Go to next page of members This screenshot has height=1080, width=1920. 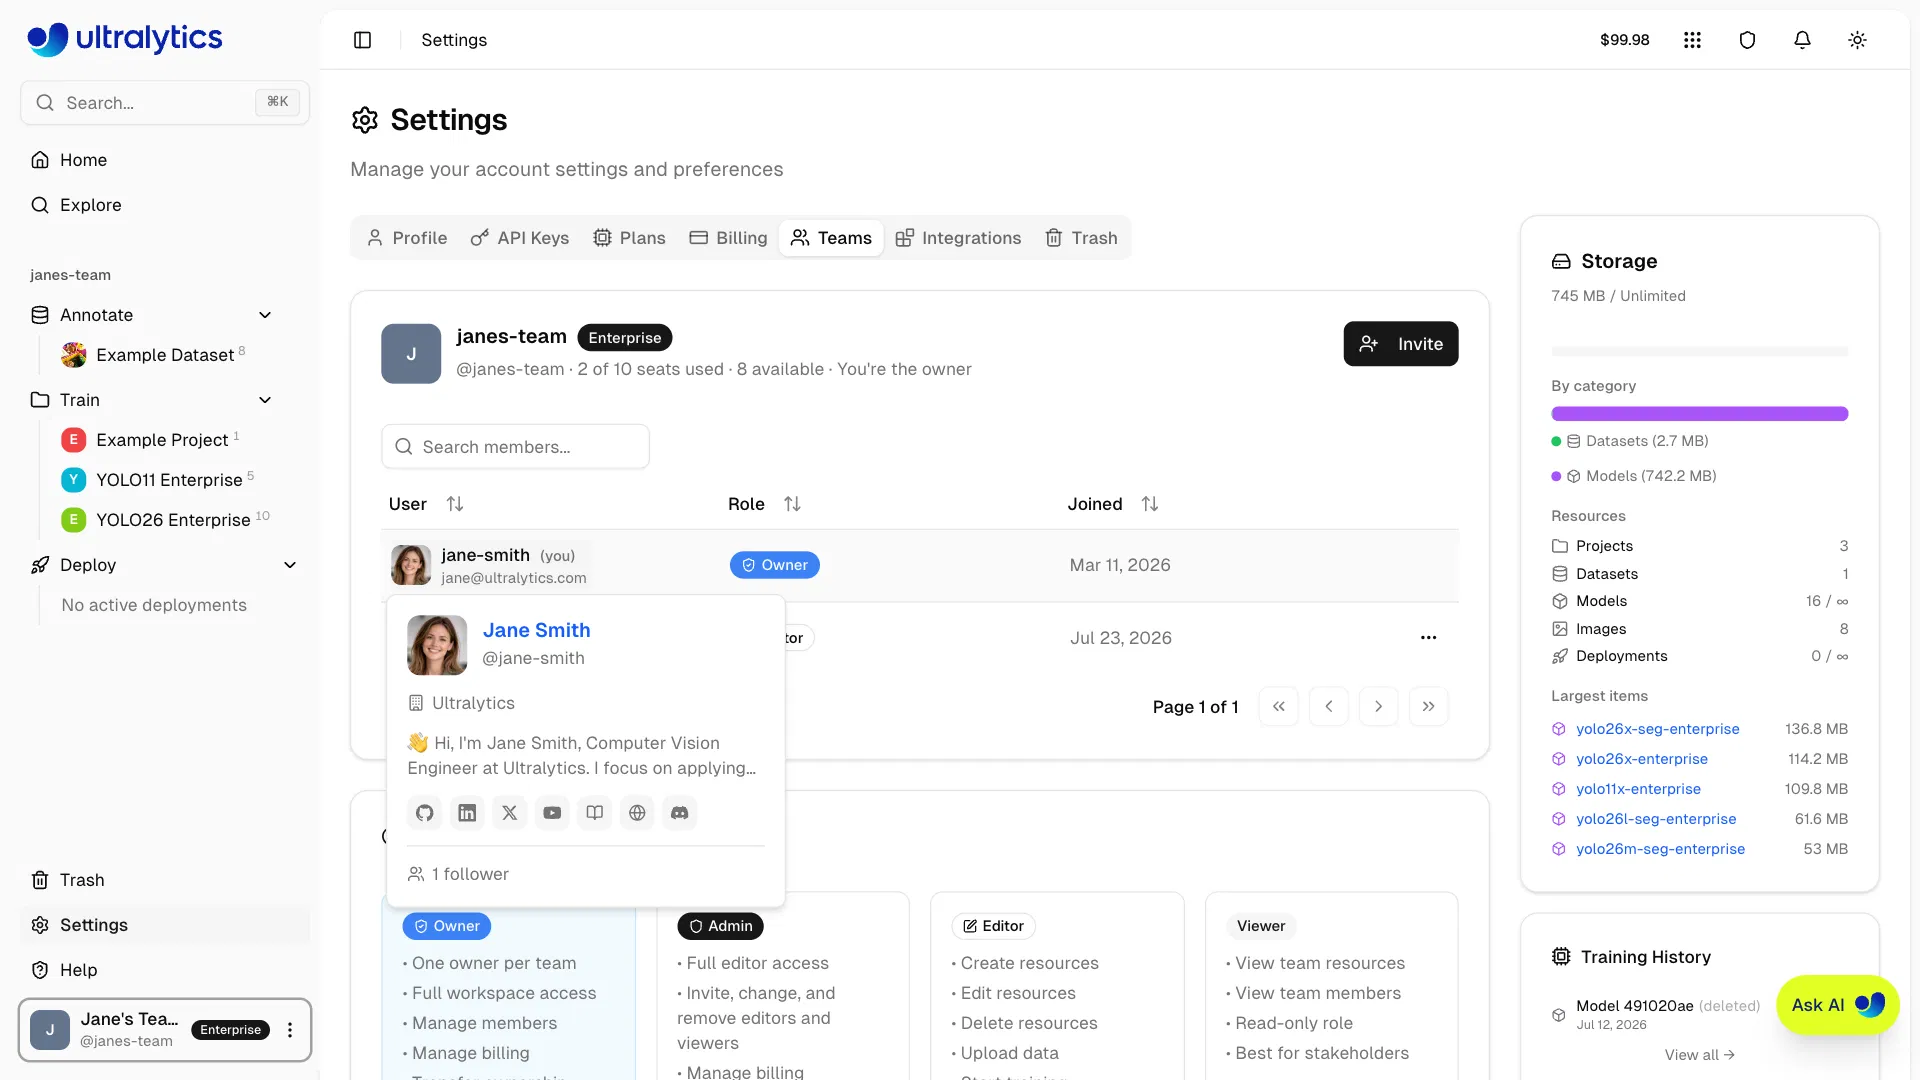[x=1378, y=707]
